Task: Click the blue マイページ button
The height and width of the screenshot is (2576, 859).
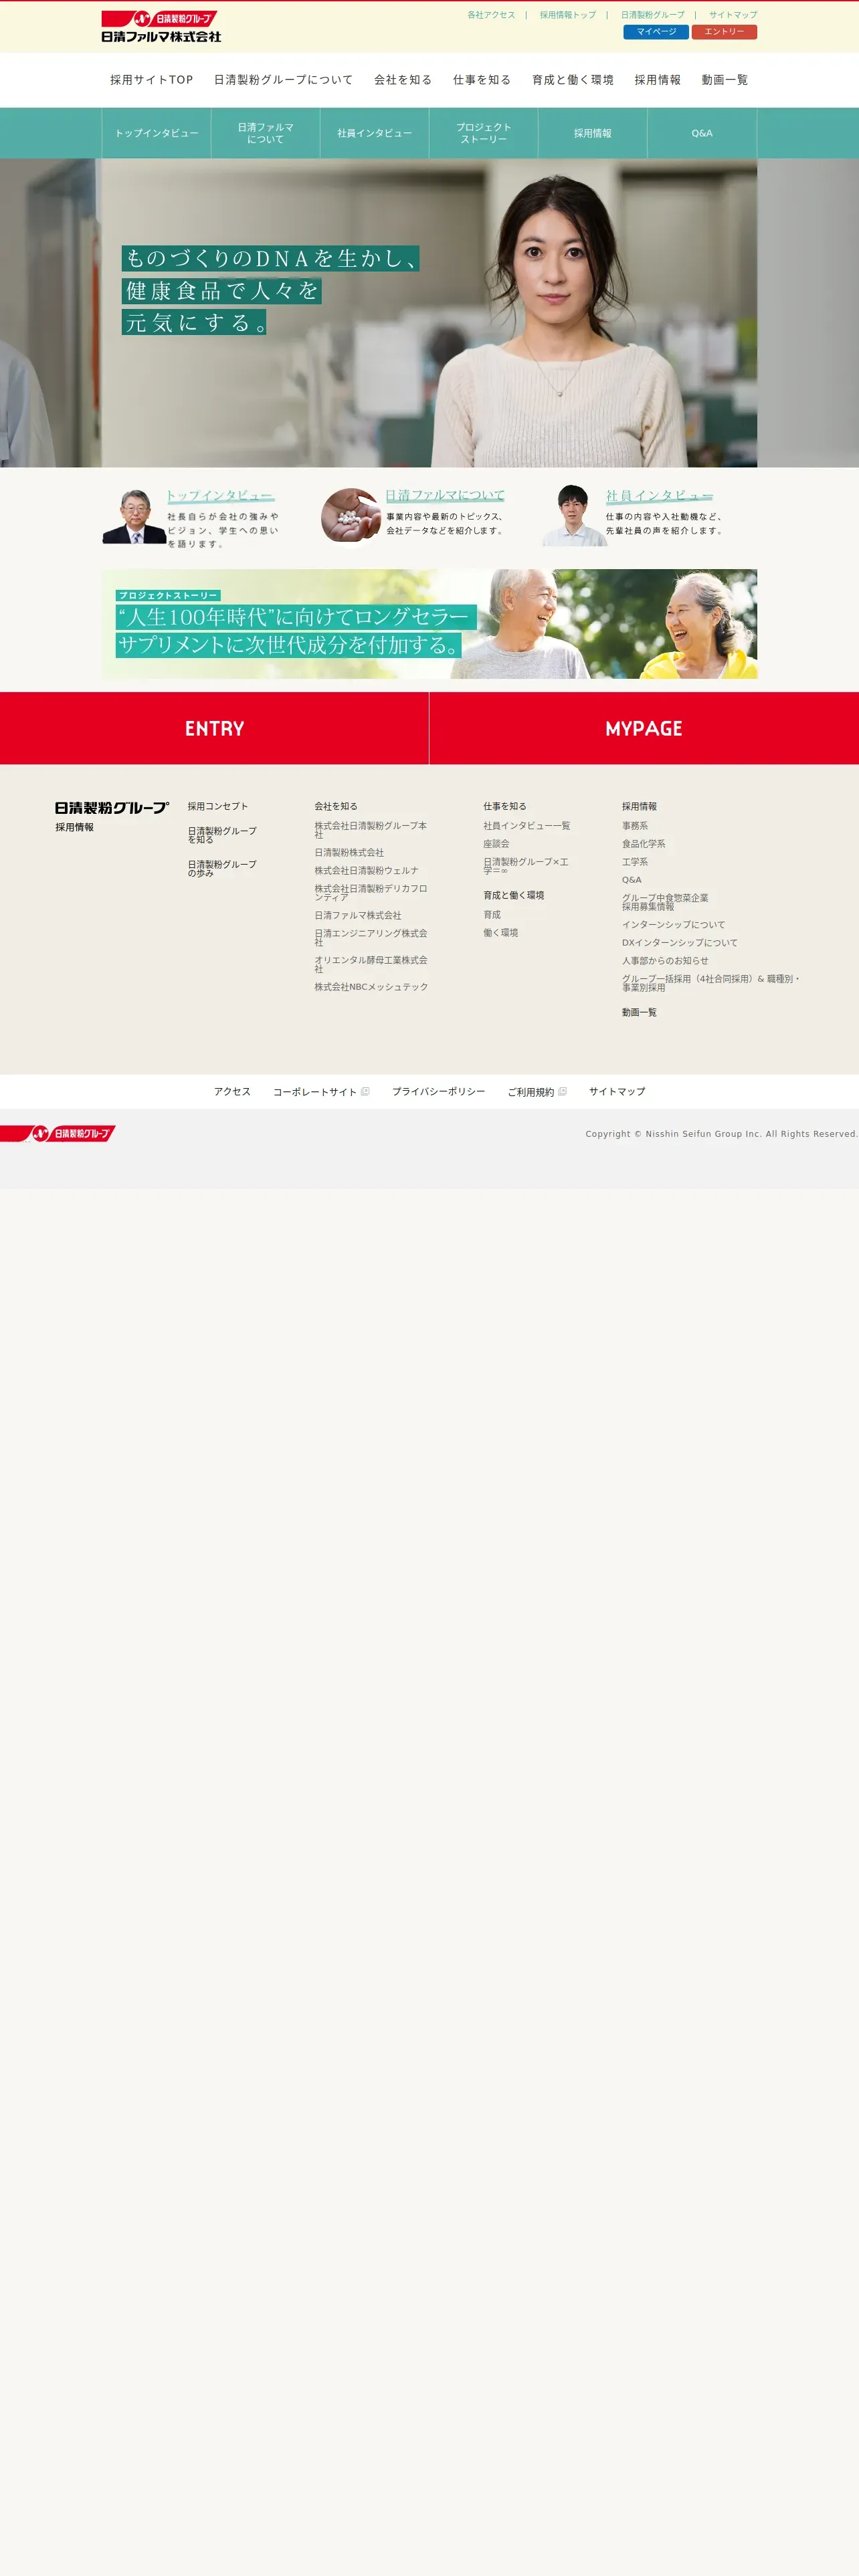Action: [656, 32]
